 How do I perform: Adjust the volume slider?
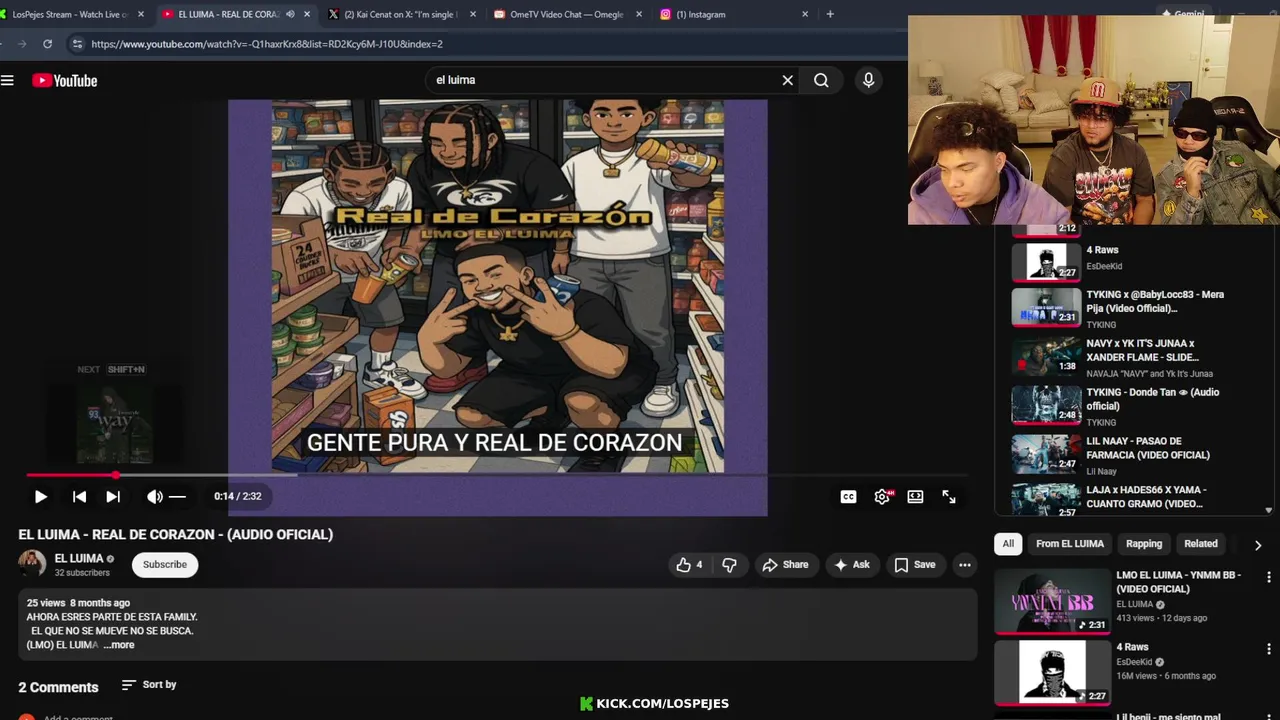(x=177, y=496)
